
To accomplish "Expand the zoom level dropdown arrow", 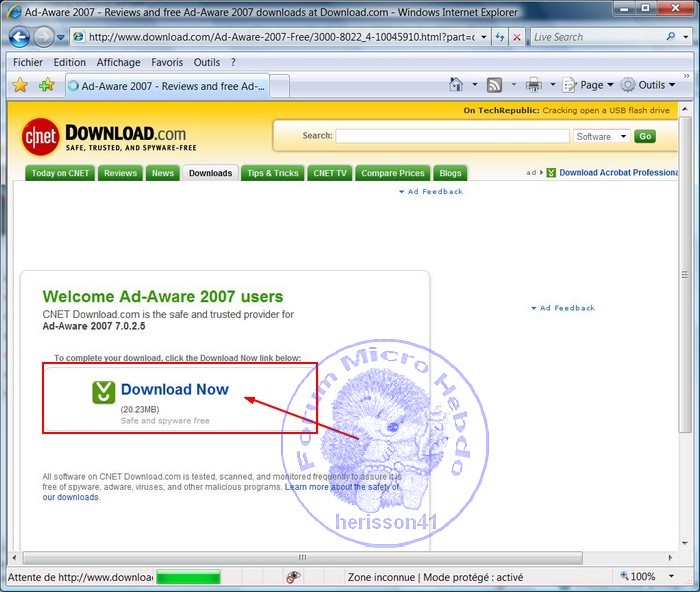I will (671, 576).
